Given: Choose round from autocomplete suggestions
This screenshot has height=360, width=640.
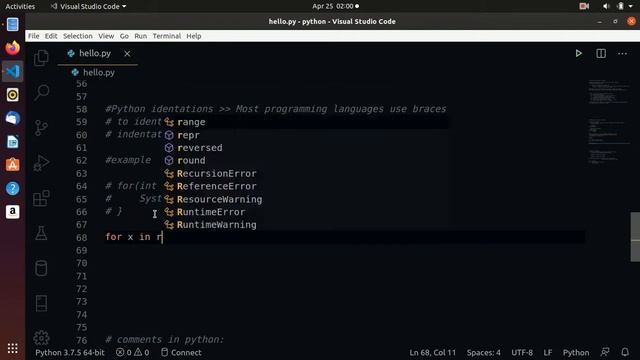Looking at the screenshot, I should [305, 160].
